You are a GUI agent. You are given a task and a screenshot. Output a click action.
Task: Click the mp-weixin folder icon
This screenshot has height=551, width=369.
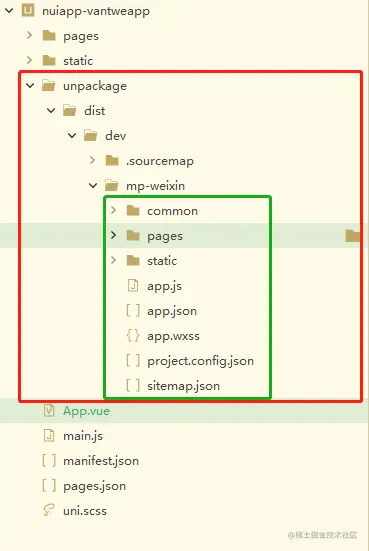[111, 185]
